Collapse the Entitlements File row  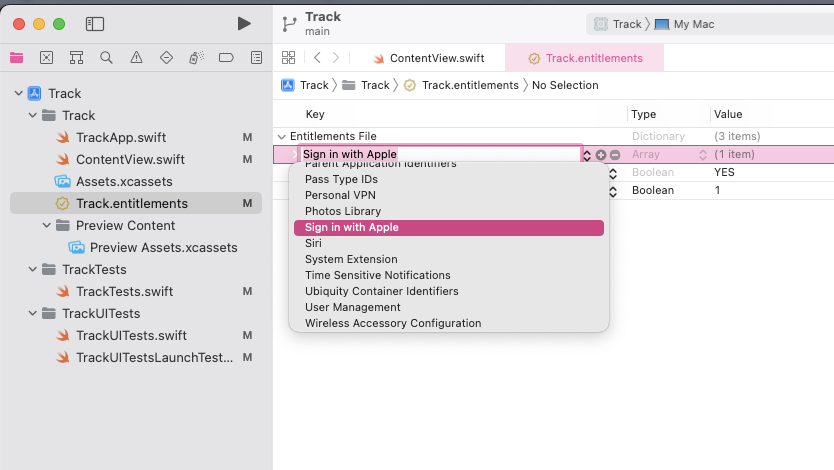(281, 137)
